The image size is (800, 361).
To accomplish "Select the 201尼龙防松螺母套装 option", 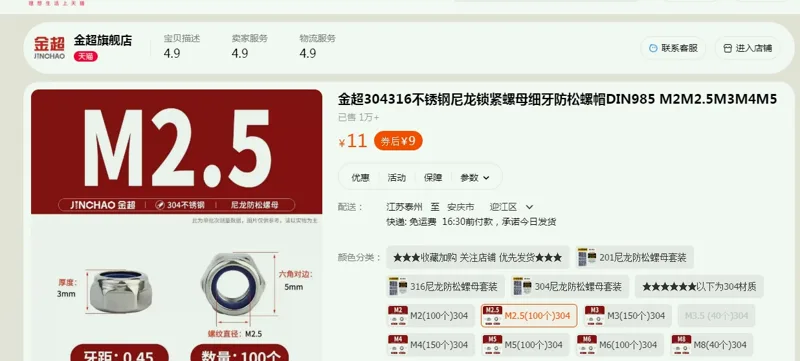I will click(634, 257).
